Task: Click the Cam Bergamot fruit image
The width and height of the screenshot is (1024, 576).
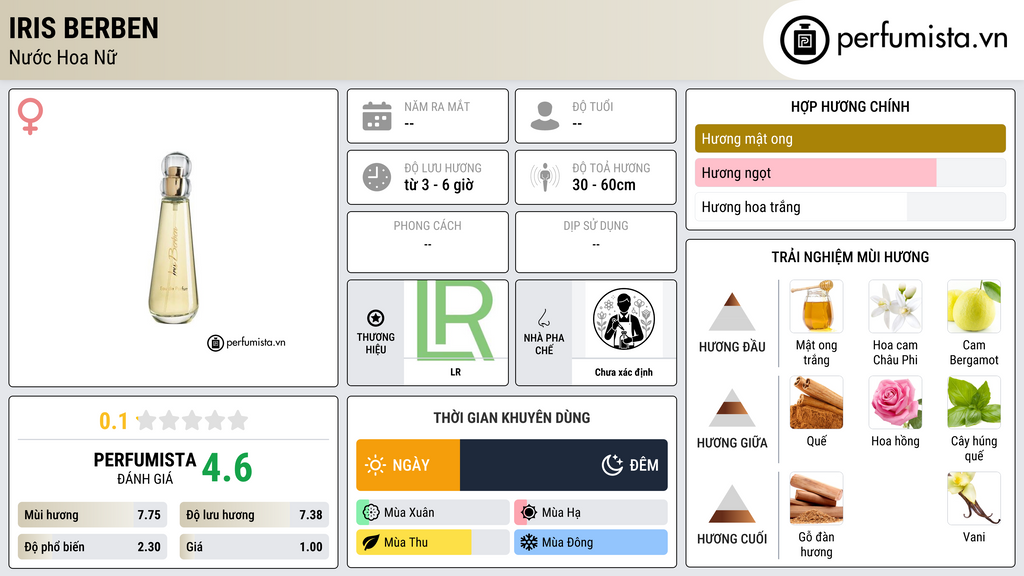Action: [974, 306]
